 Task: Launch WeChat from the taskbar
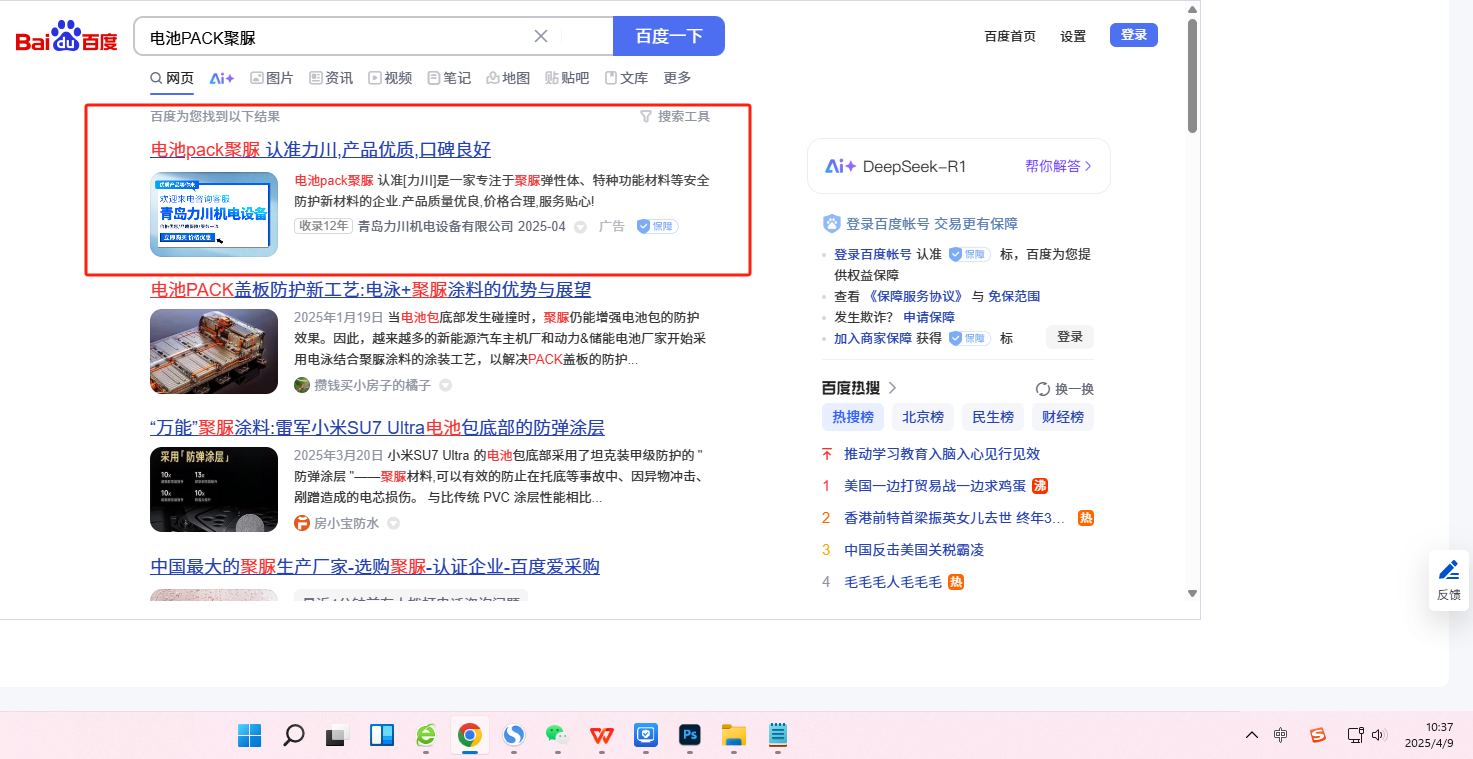coord(556,736)
